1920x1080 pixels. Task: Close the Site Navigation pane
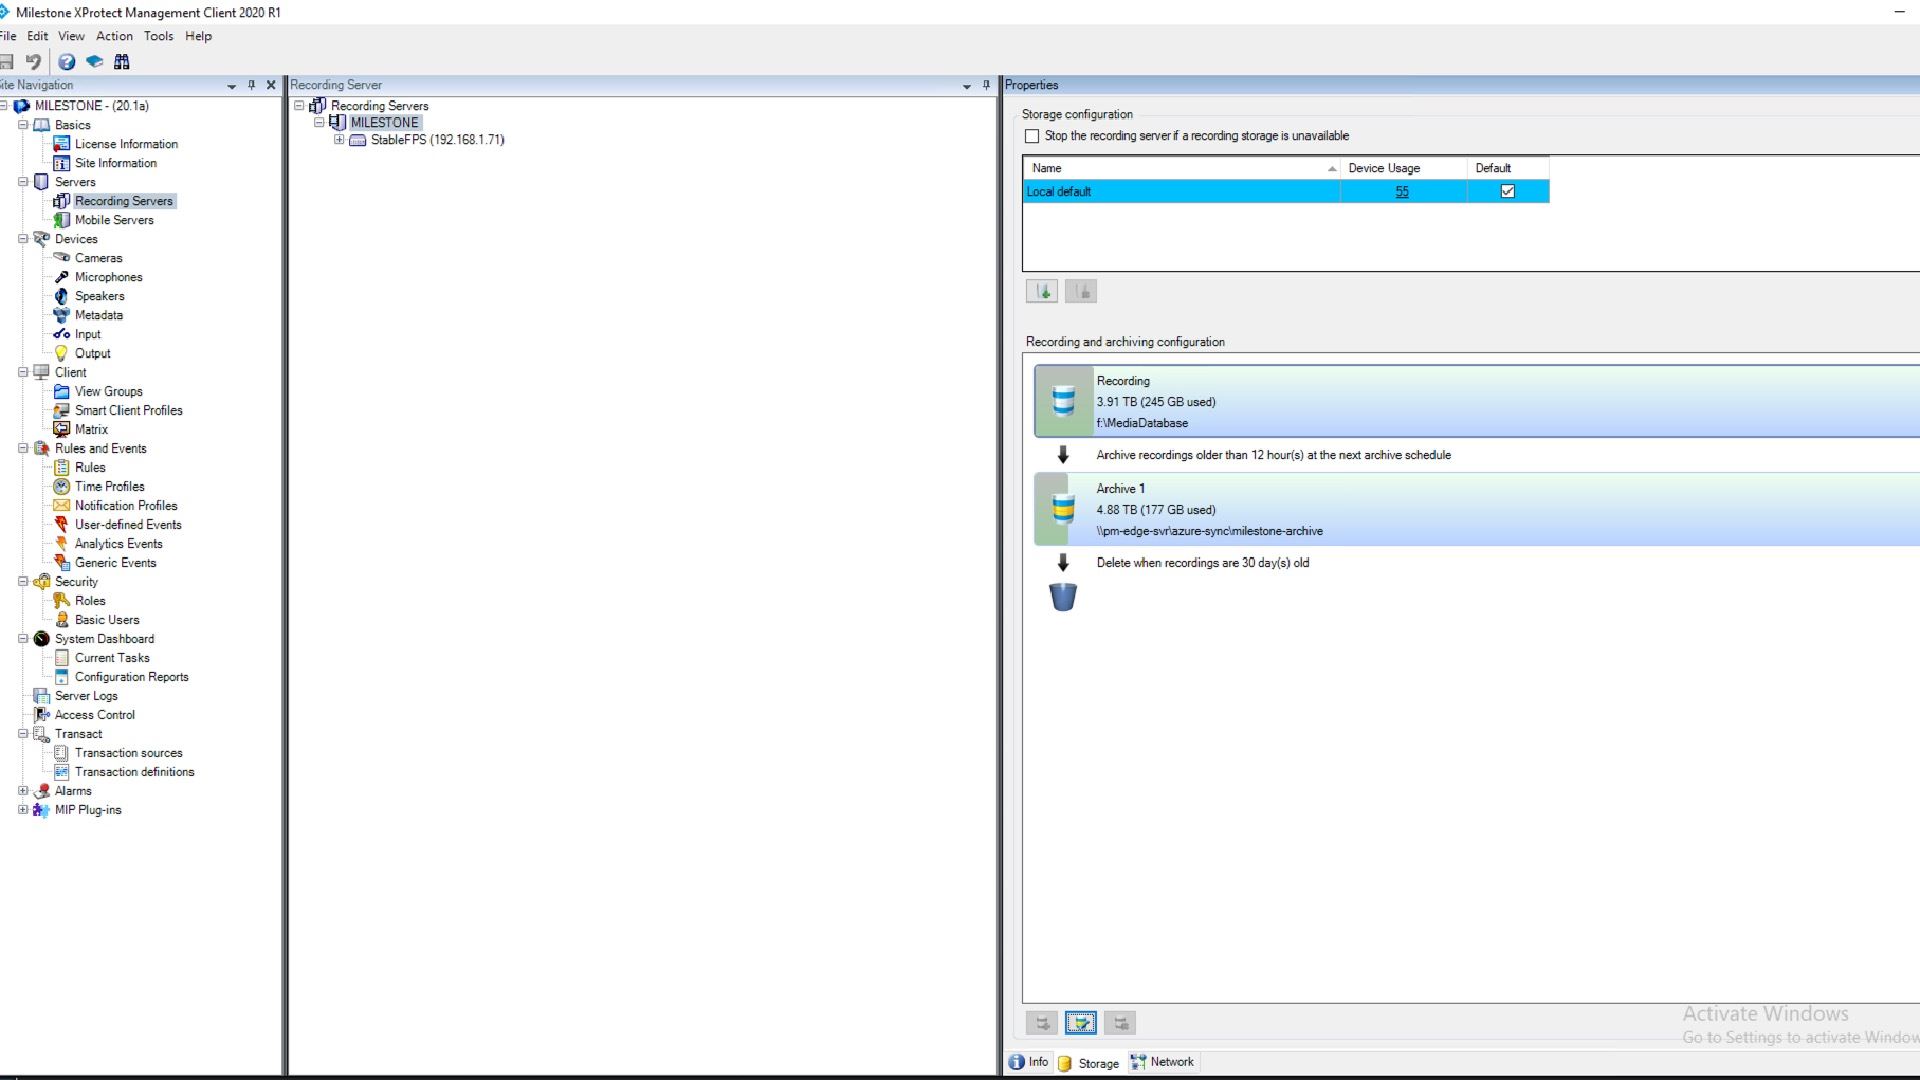coord(271,85)
